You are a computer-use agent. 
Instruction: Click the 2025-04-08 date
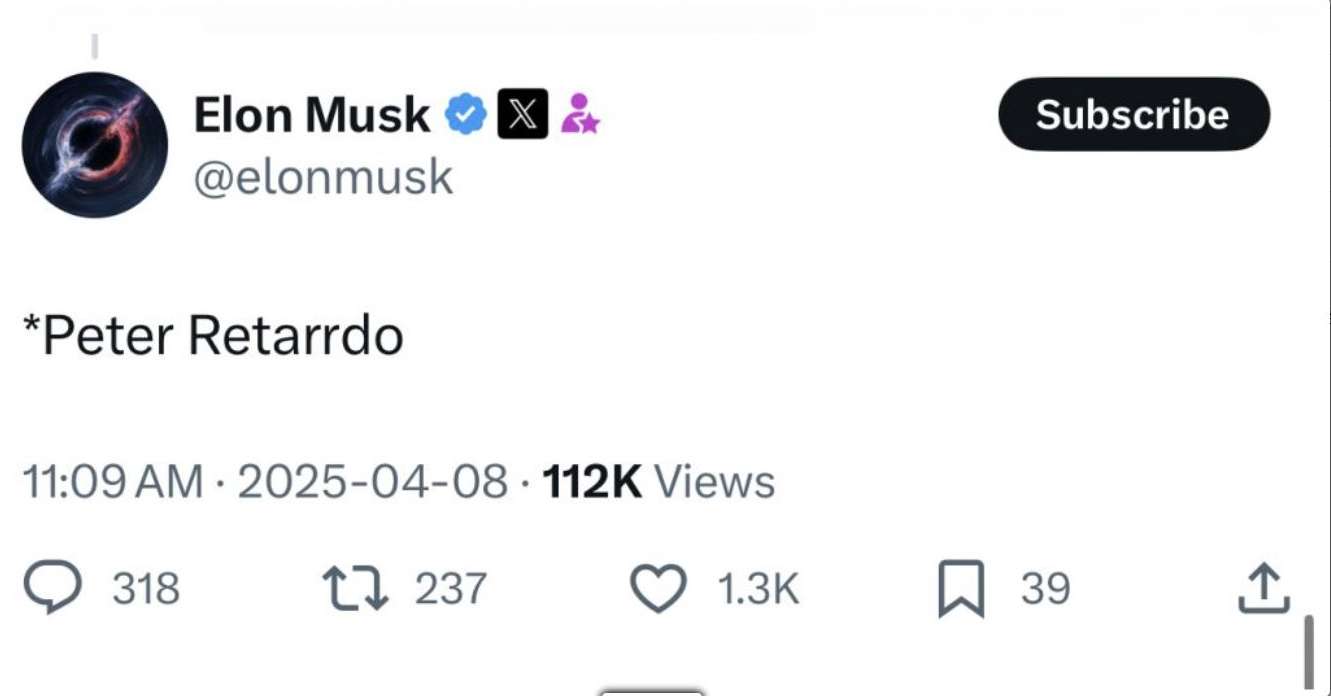(373, 482)
